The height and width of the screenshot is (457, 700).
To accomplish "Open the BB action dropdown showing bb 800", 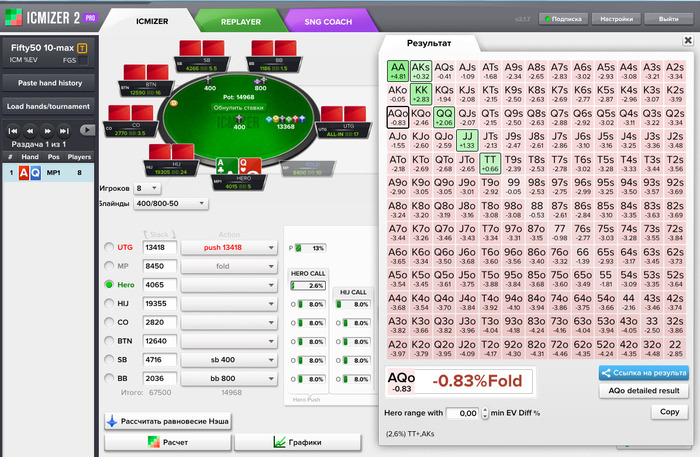I will tap(229, 378).
